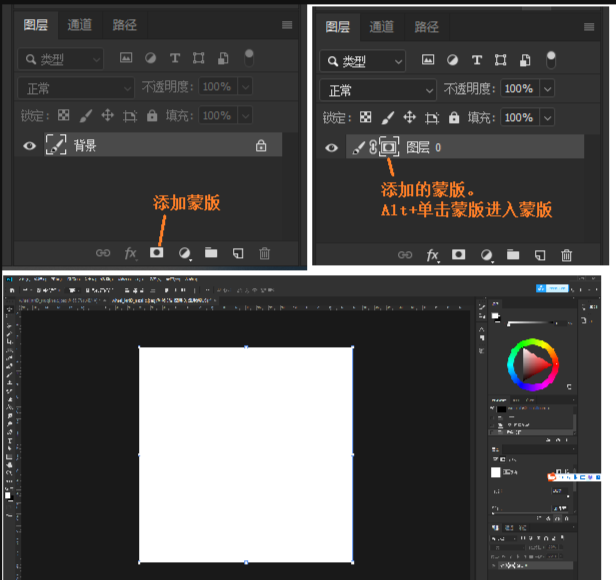Create adjustment layer icon in 背景 layer panel
This screenshot has height=580, width=616.
185,253
